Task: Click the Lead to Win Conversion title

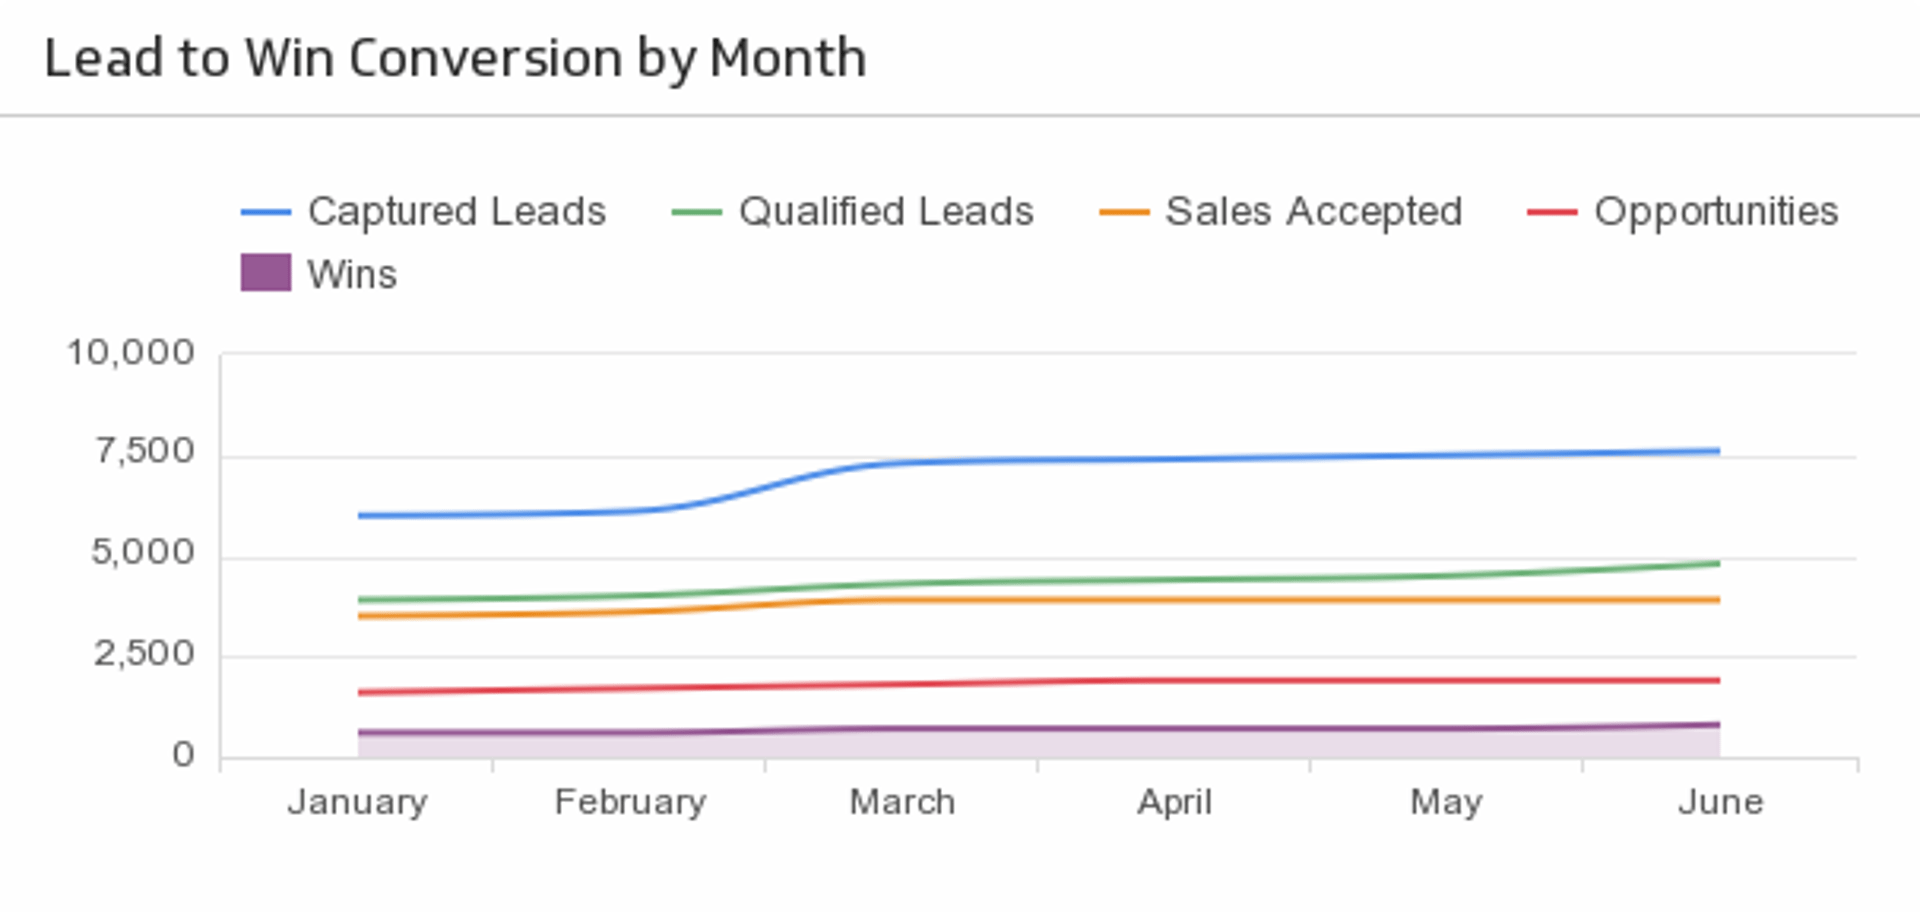Action: [x=455, y=58]
